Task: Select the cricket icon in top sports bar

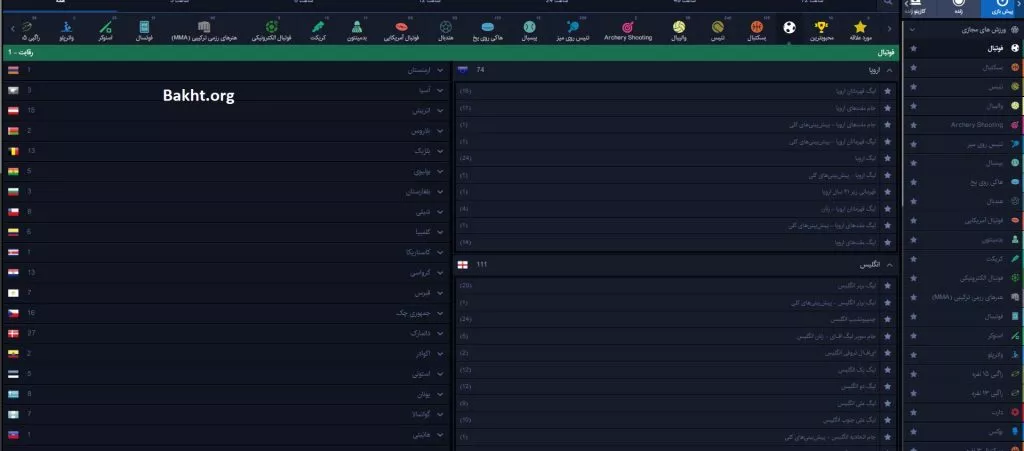Action: 318,27
